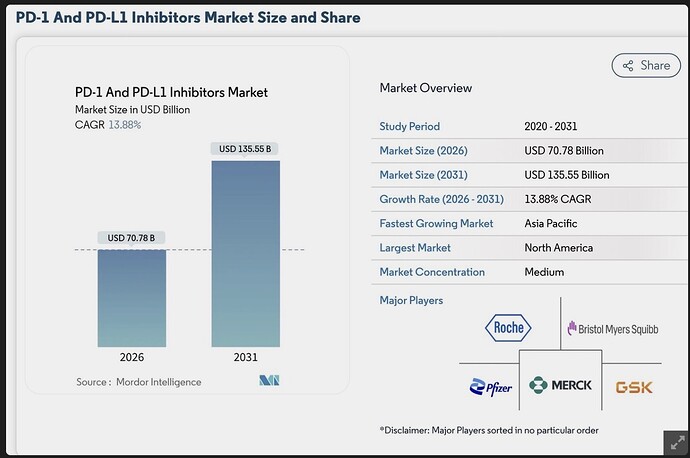Click the Merck logo
The height and width of the screenshot is (458, 690).
pyautogui.click(x=560, y=385)
